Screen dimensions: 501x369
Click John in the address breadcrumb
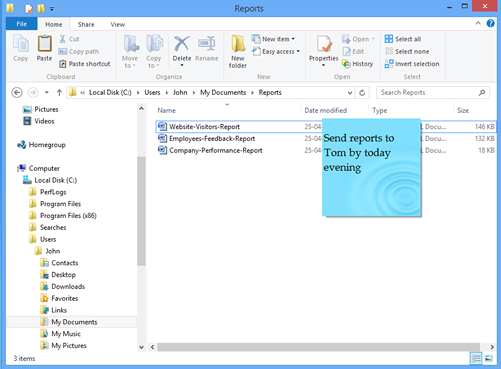(180, 92)
